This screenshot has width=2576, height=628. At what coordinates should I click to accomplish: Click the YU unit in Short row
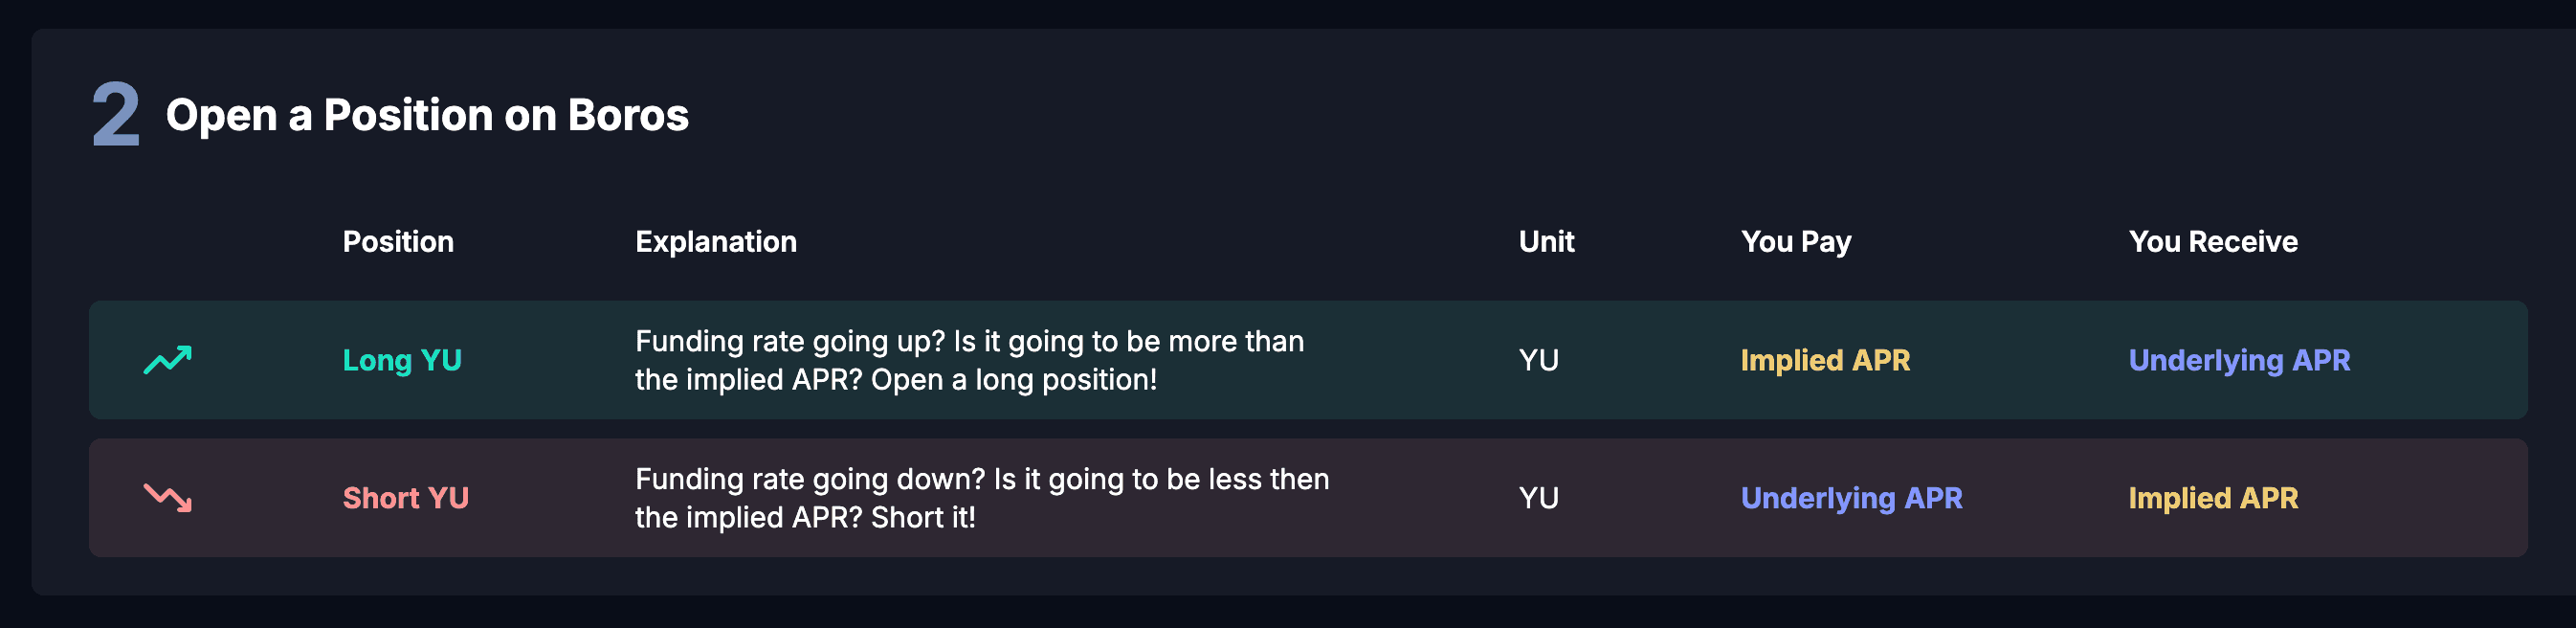(x=1538, y=498)
